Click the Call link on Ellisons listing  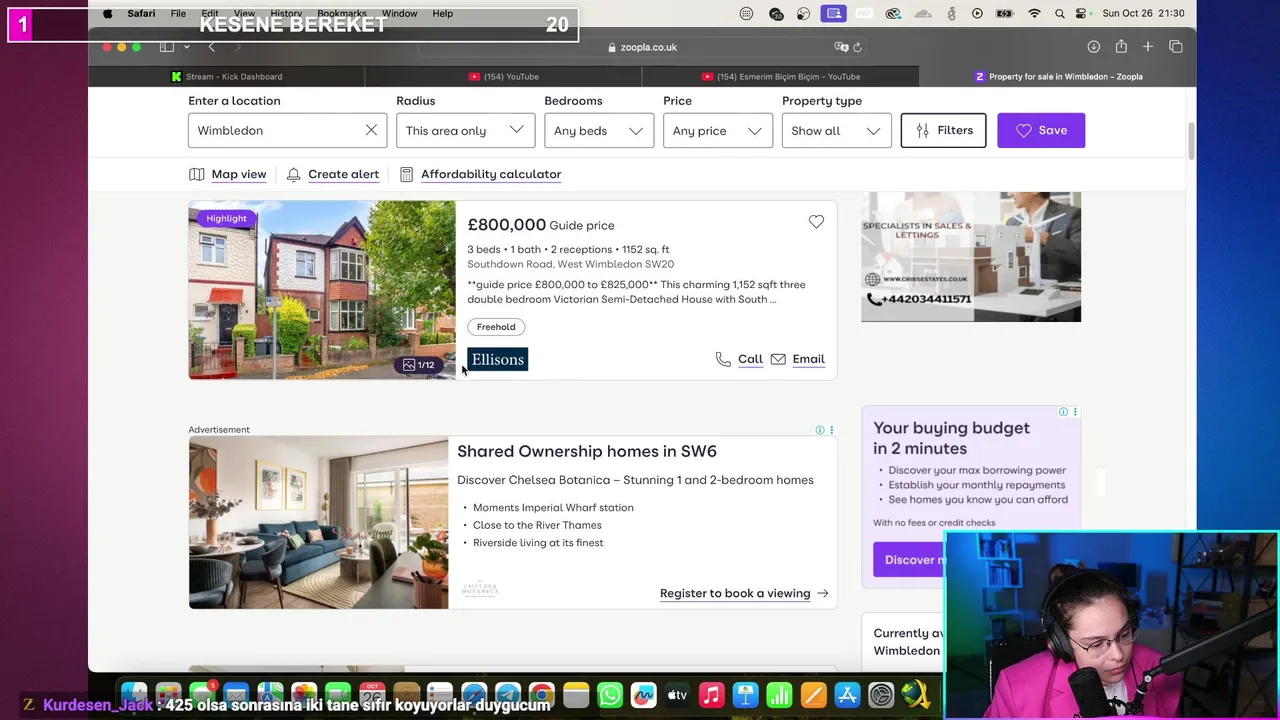click(x=750, y=359)
